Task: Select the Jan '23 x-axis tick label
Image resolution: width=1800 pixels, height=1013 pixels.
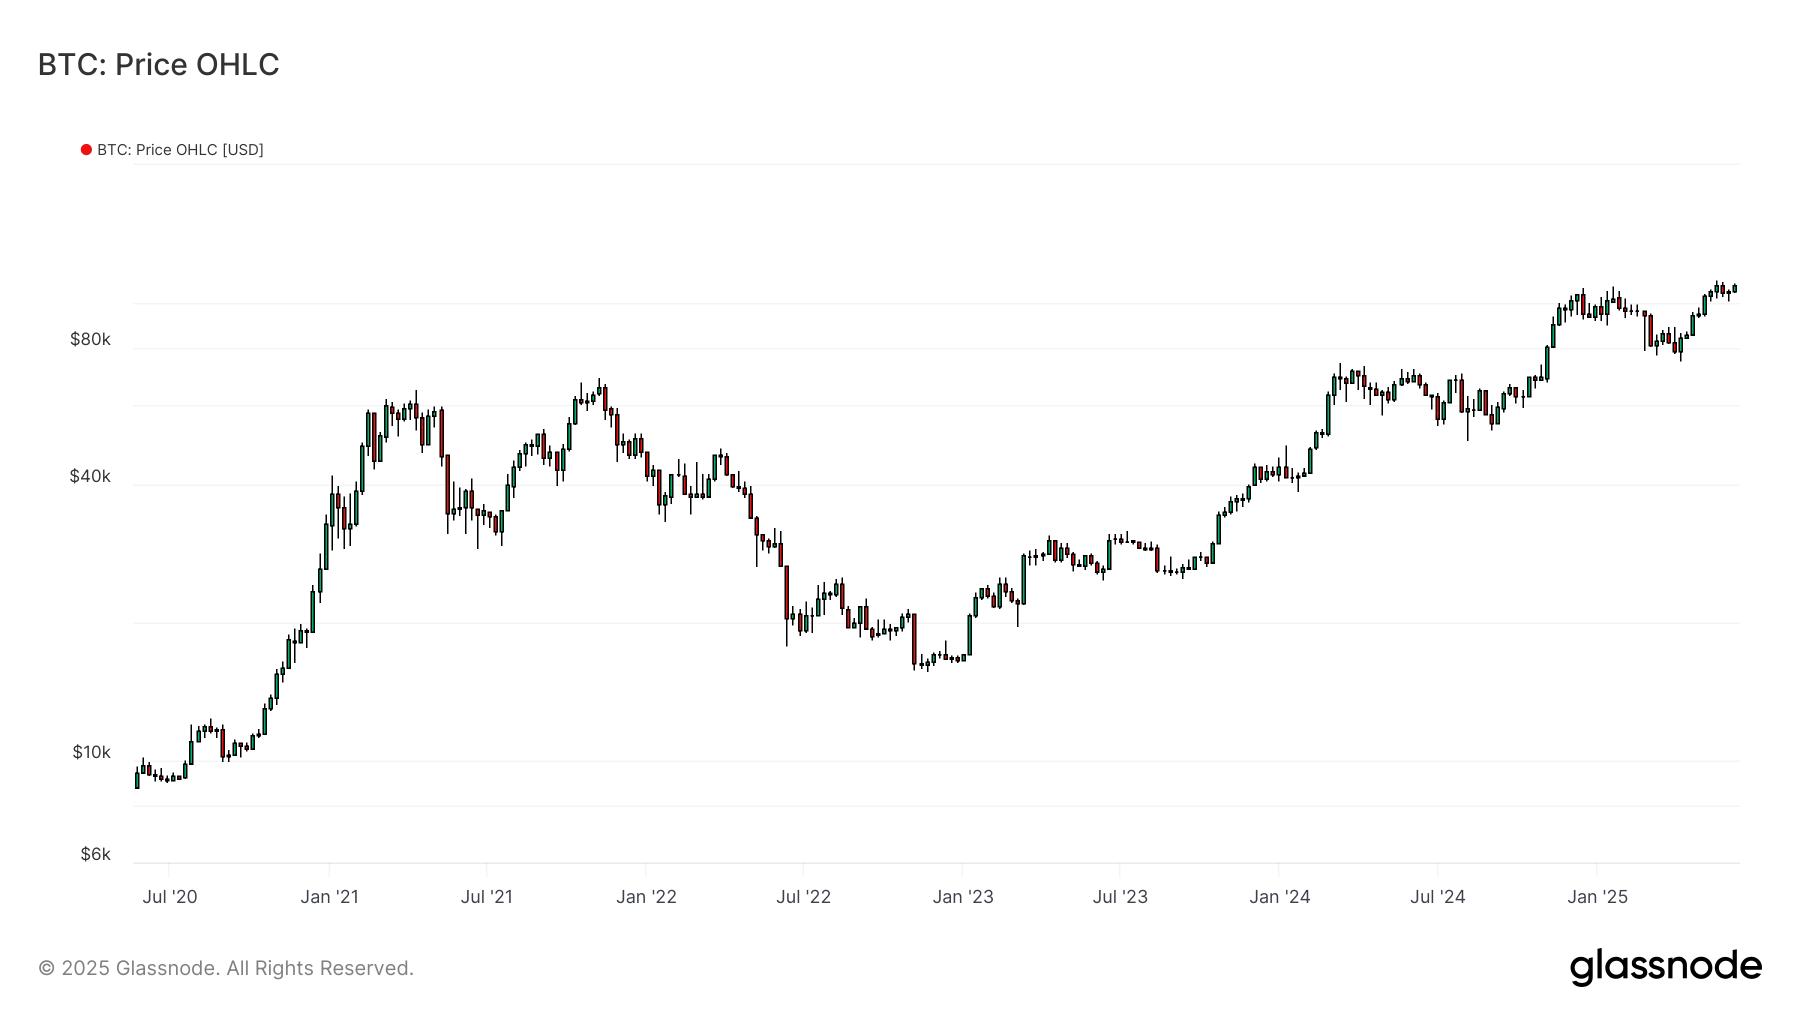Action: pos(963,897)
